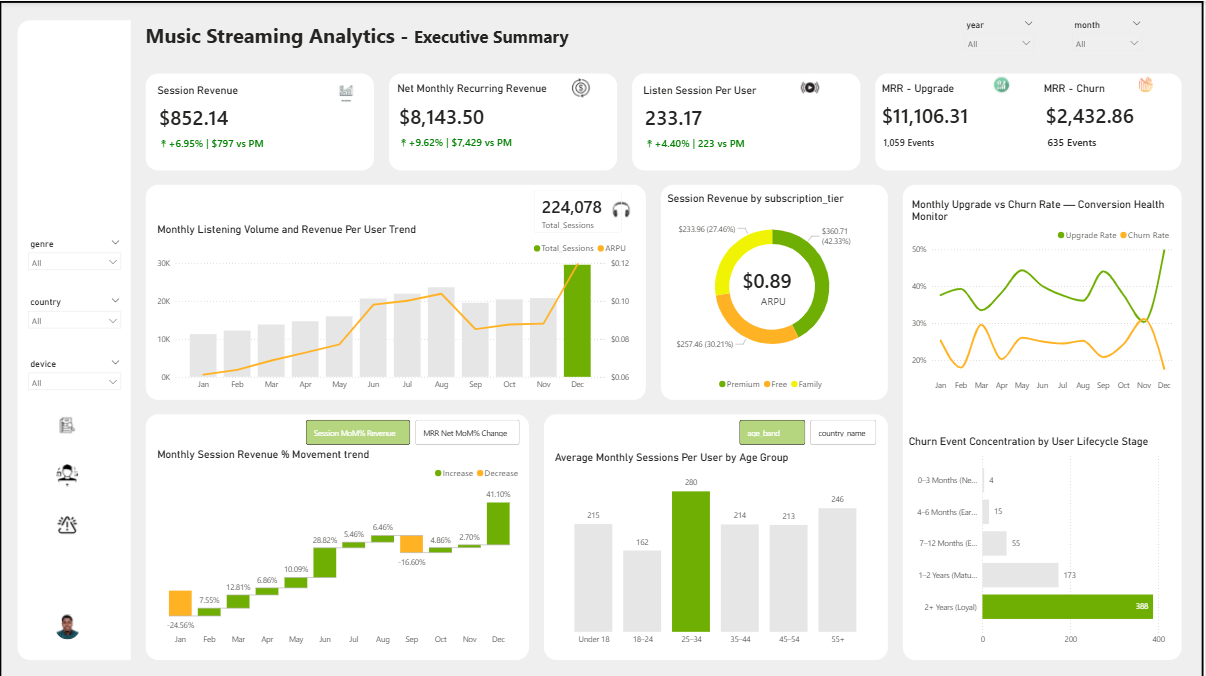Click the '1,059 Events' label
This screenshot has width=1206, height=676.
pyautogui.click(x=908, y=143)
